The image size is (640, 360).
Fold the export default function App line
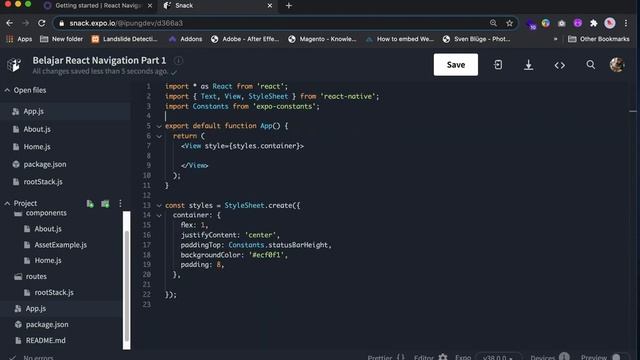[159, 126]
